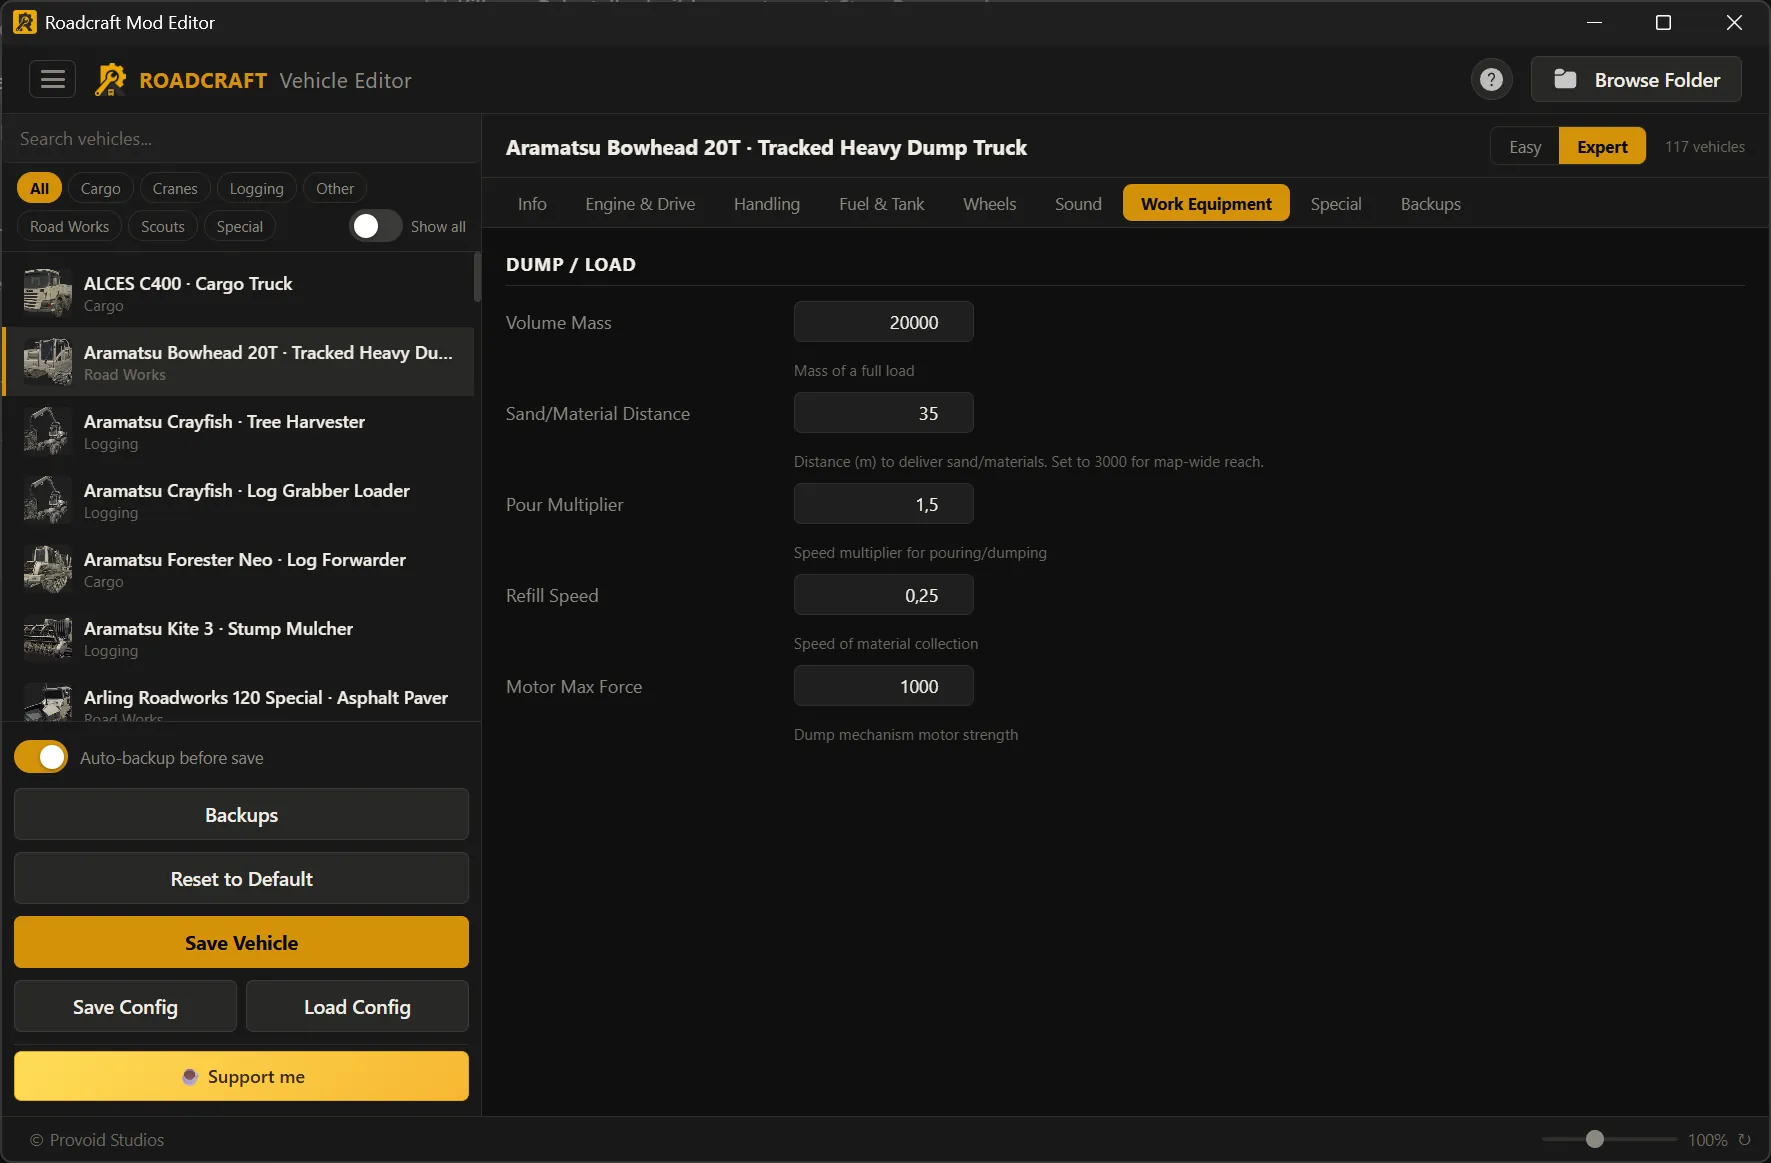Edit the Refill Speed field
The height and width of the screenshot is (1163, 1771).
[x=883, y=595]
